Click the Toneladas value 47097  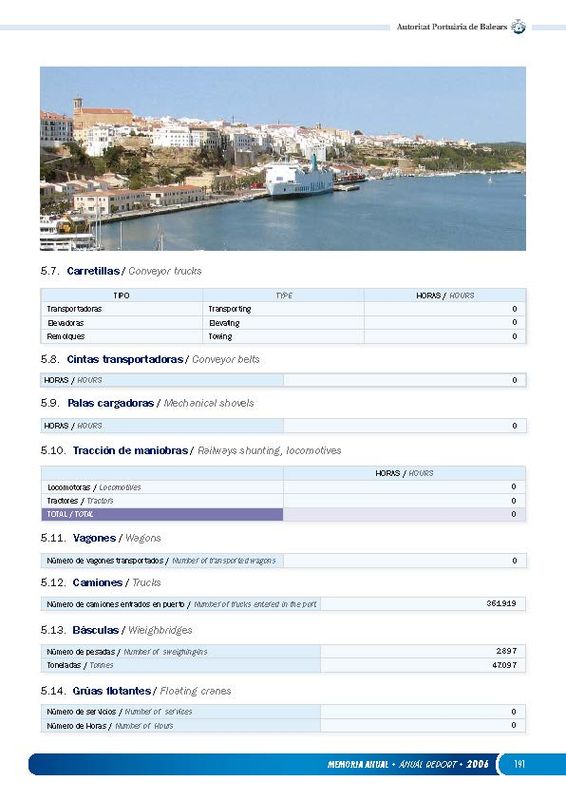click(x=504, y=665)
